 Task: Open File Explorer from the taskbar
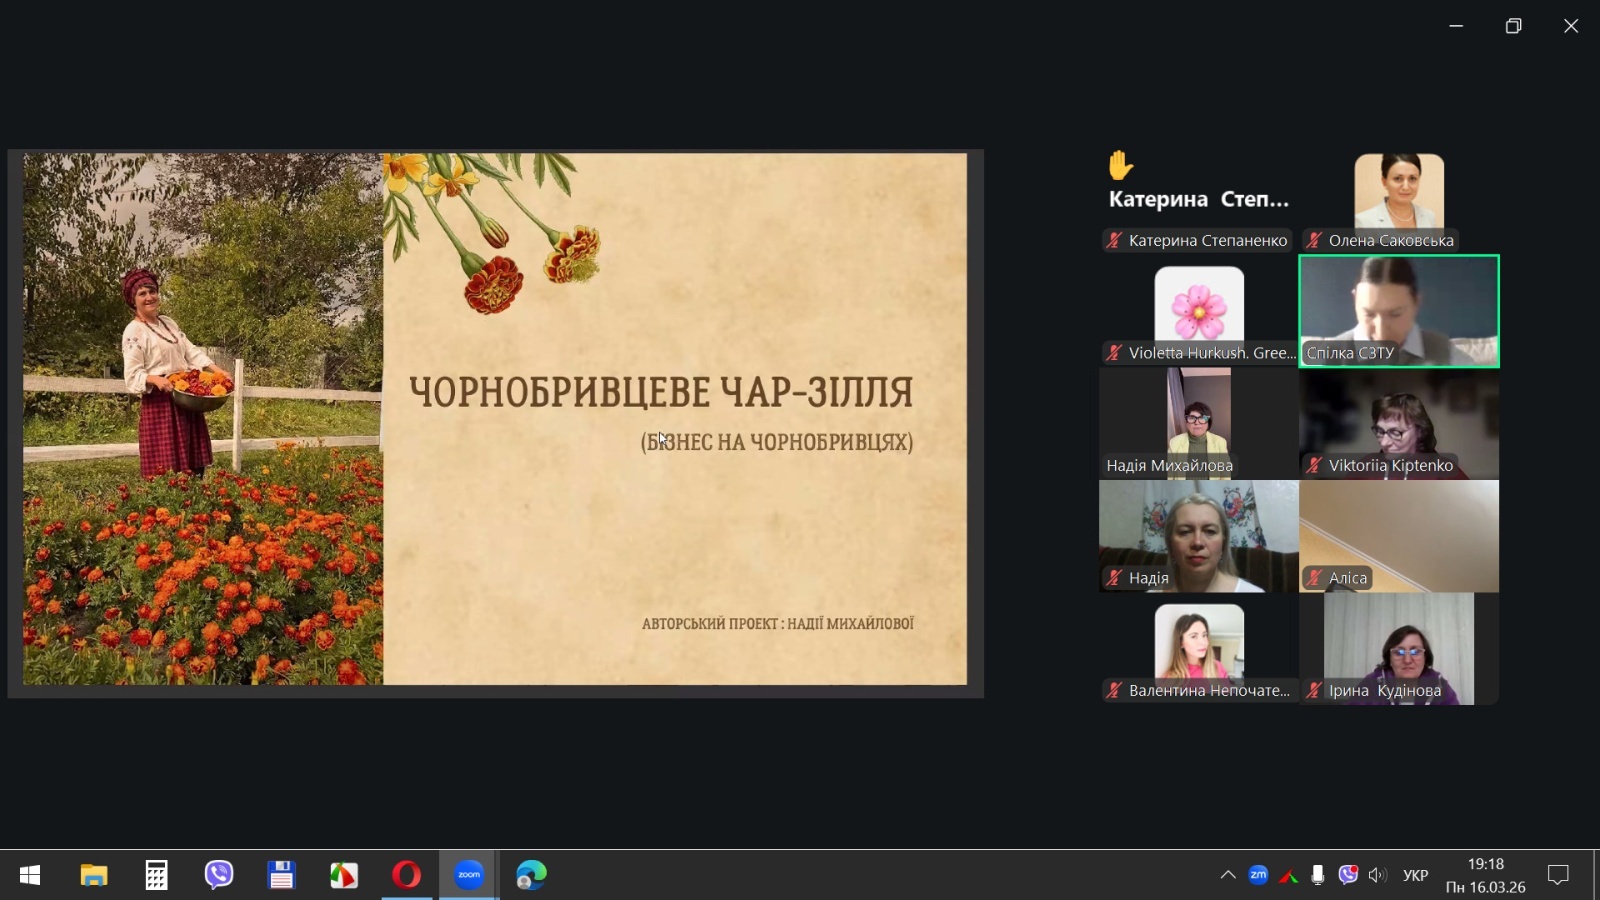click(x=94, y=875)
